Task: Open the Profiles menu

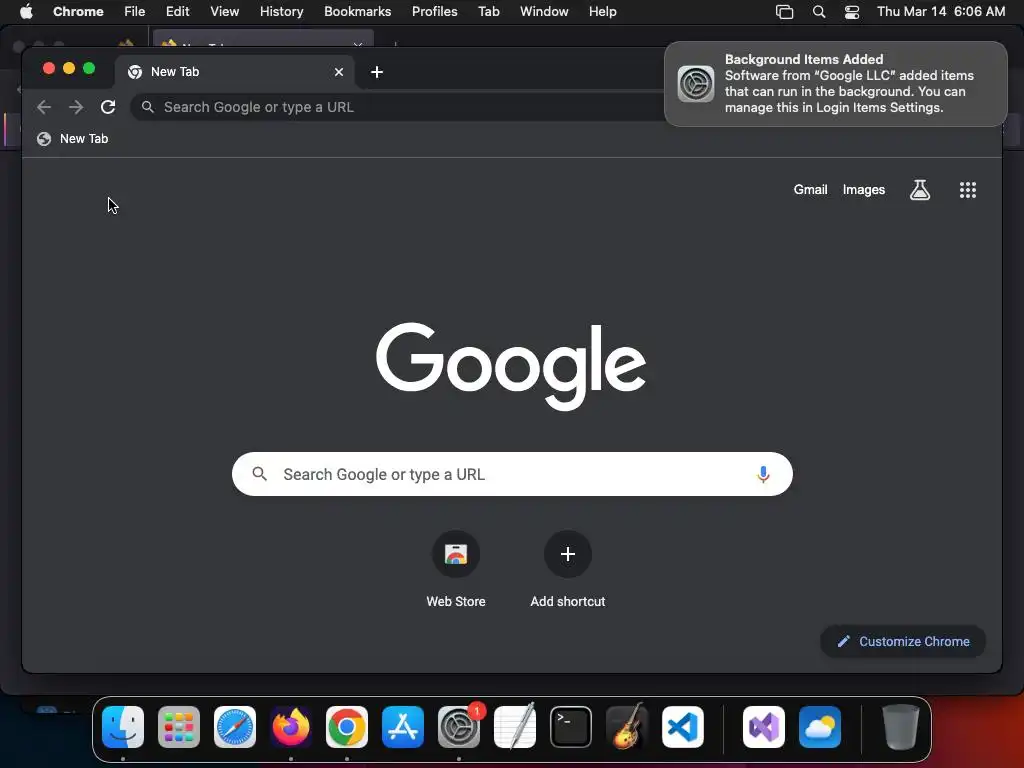Action: pos(434,12)
